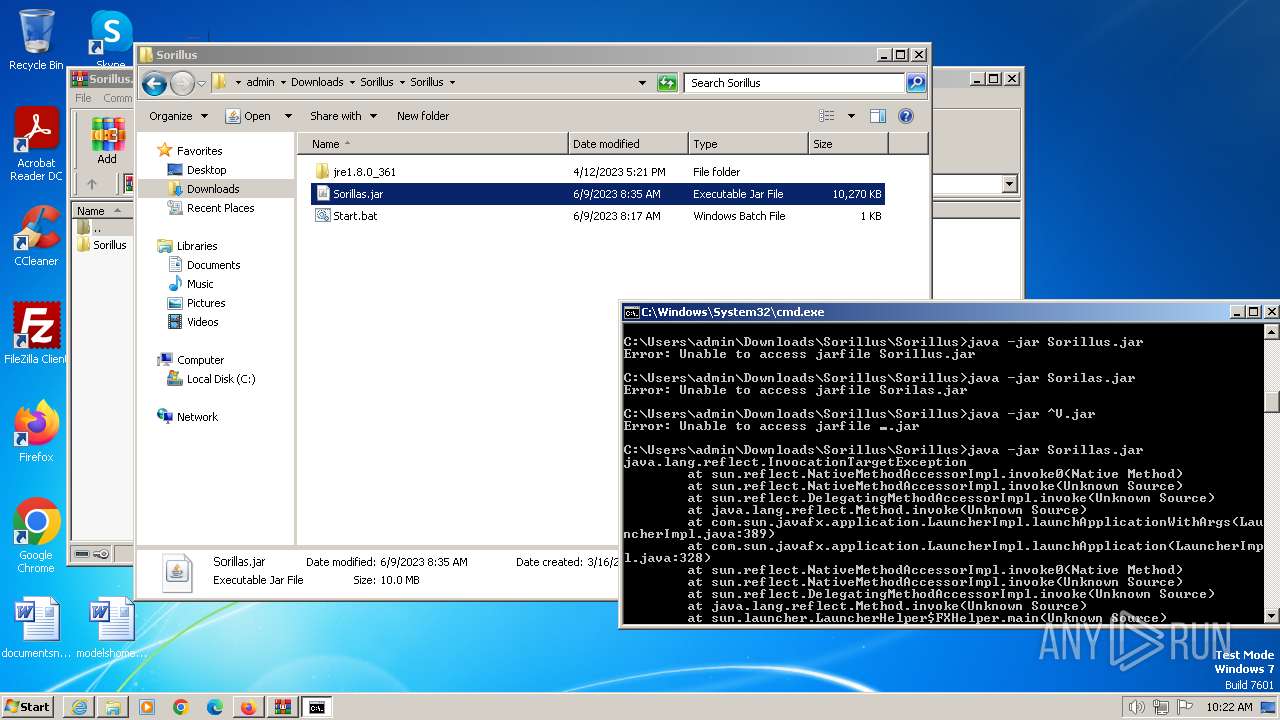Viewport: 1280px width, 720px height.
Task: Click in the Search Sorillus field
Action: 795,83
